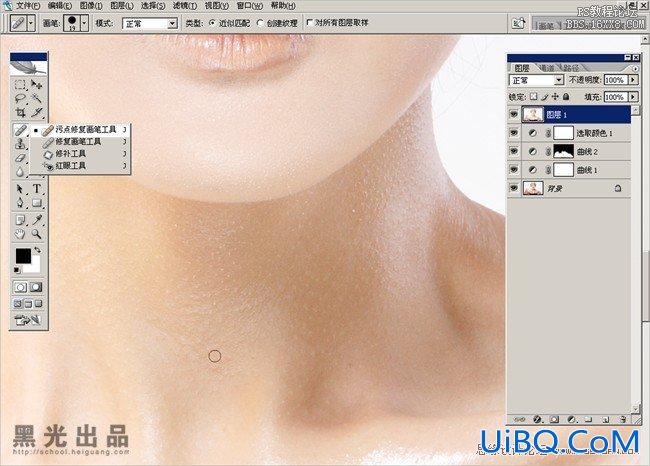Switch to Standard edit mode
Viewport: 650px width, 466px height.
pos(20,287)
